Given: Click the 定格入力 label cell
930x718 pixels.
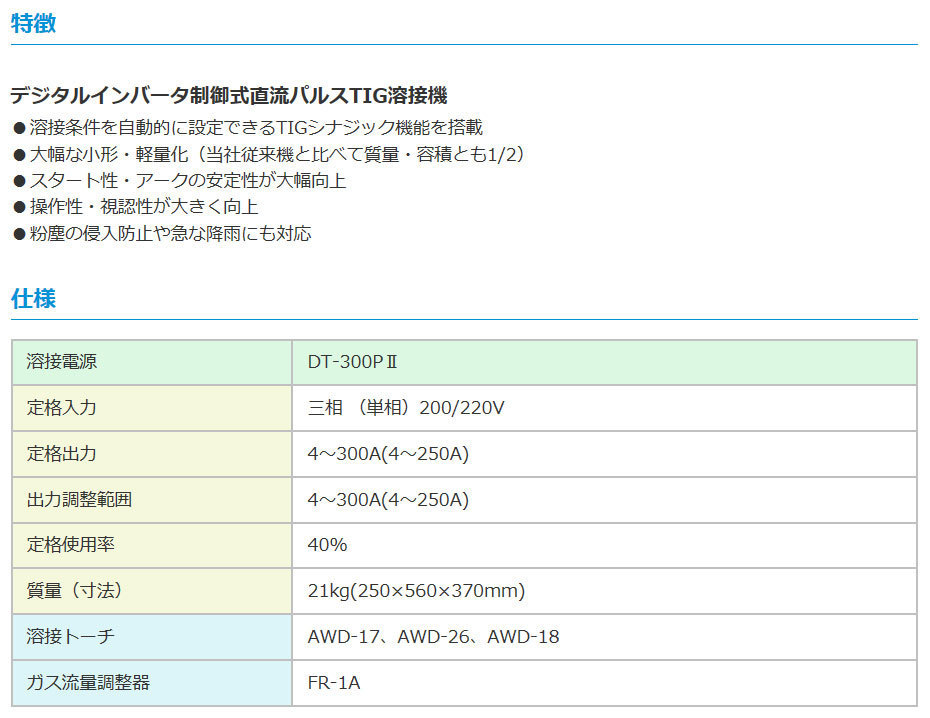Looking at the screenshot, I should tap(152, 408).
